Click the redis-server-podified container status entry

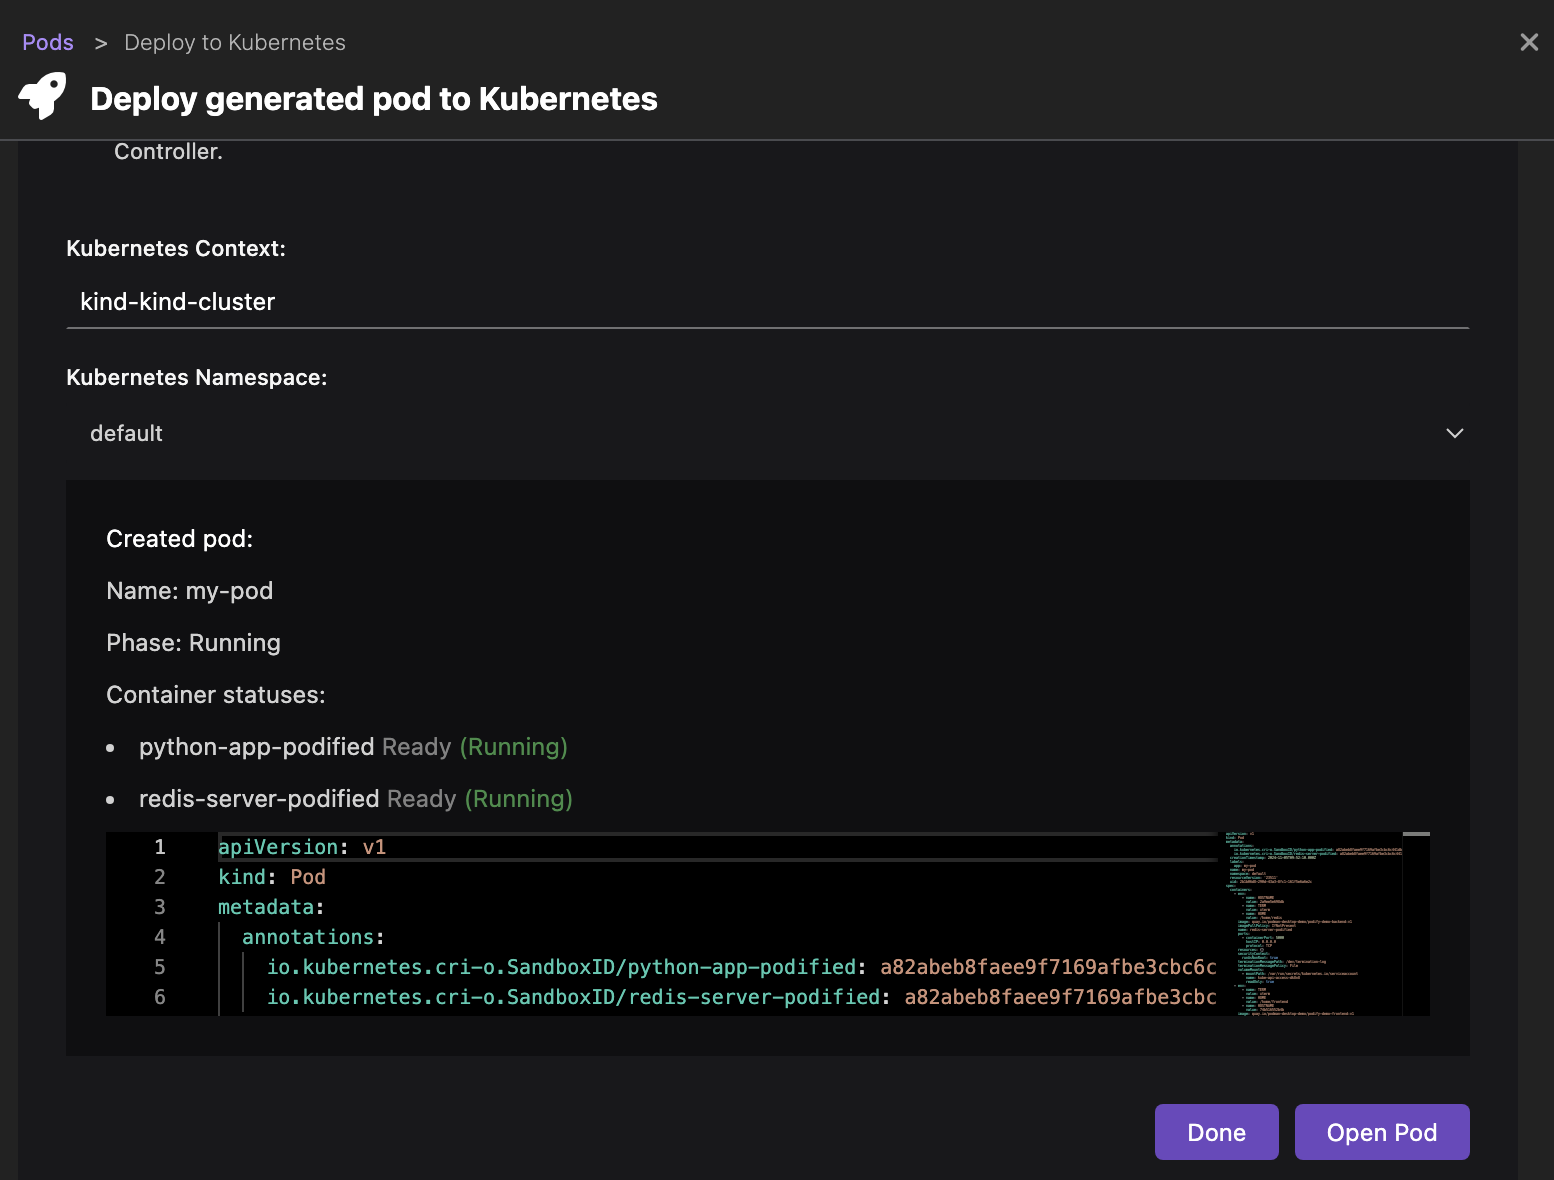(259, 799)
